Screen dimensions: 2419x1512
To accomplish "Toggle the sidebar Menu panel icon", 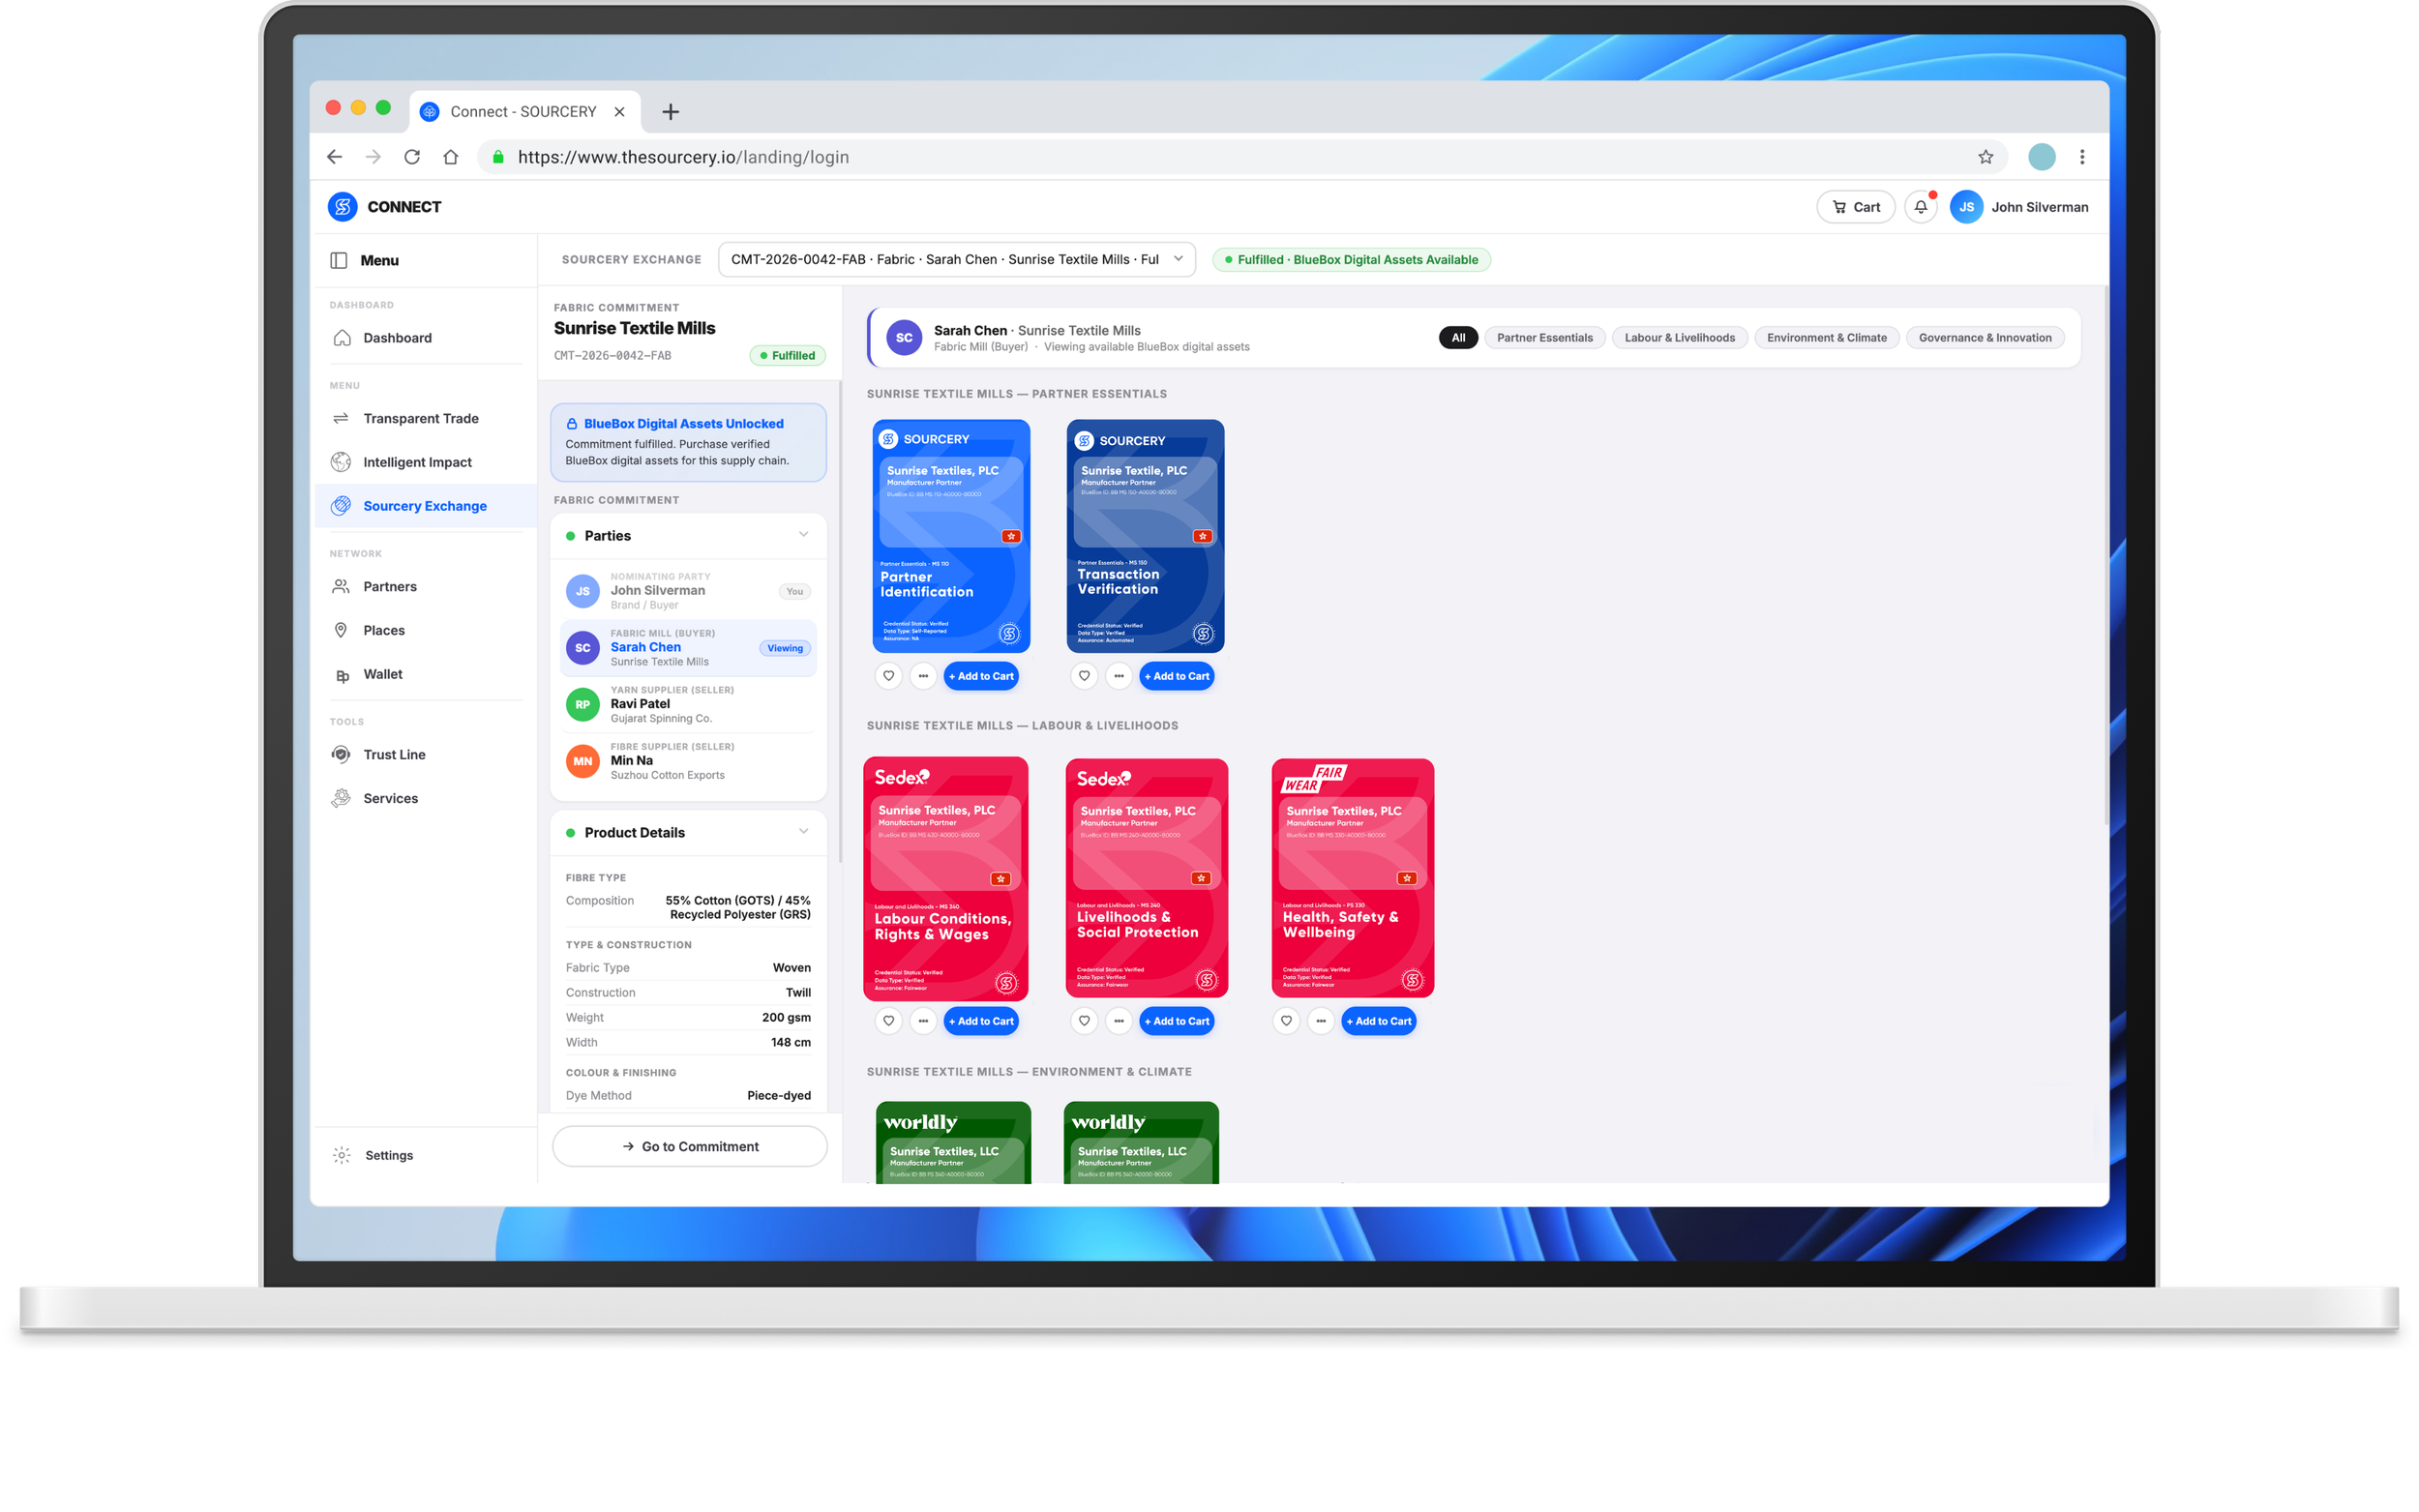I will [x=339, y=260].
